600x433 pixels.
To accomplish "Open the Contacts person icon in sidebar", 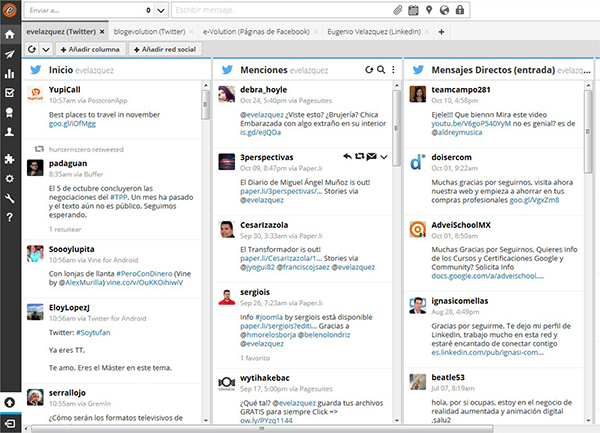I will [10, 132].
